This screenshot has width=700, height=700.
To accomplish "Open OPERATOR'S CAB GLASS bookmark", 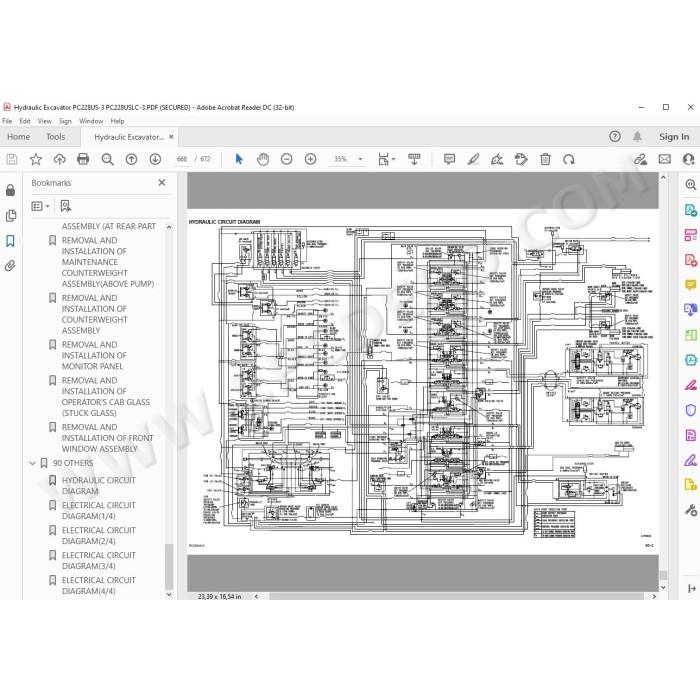I will click(x=106, y=396).
